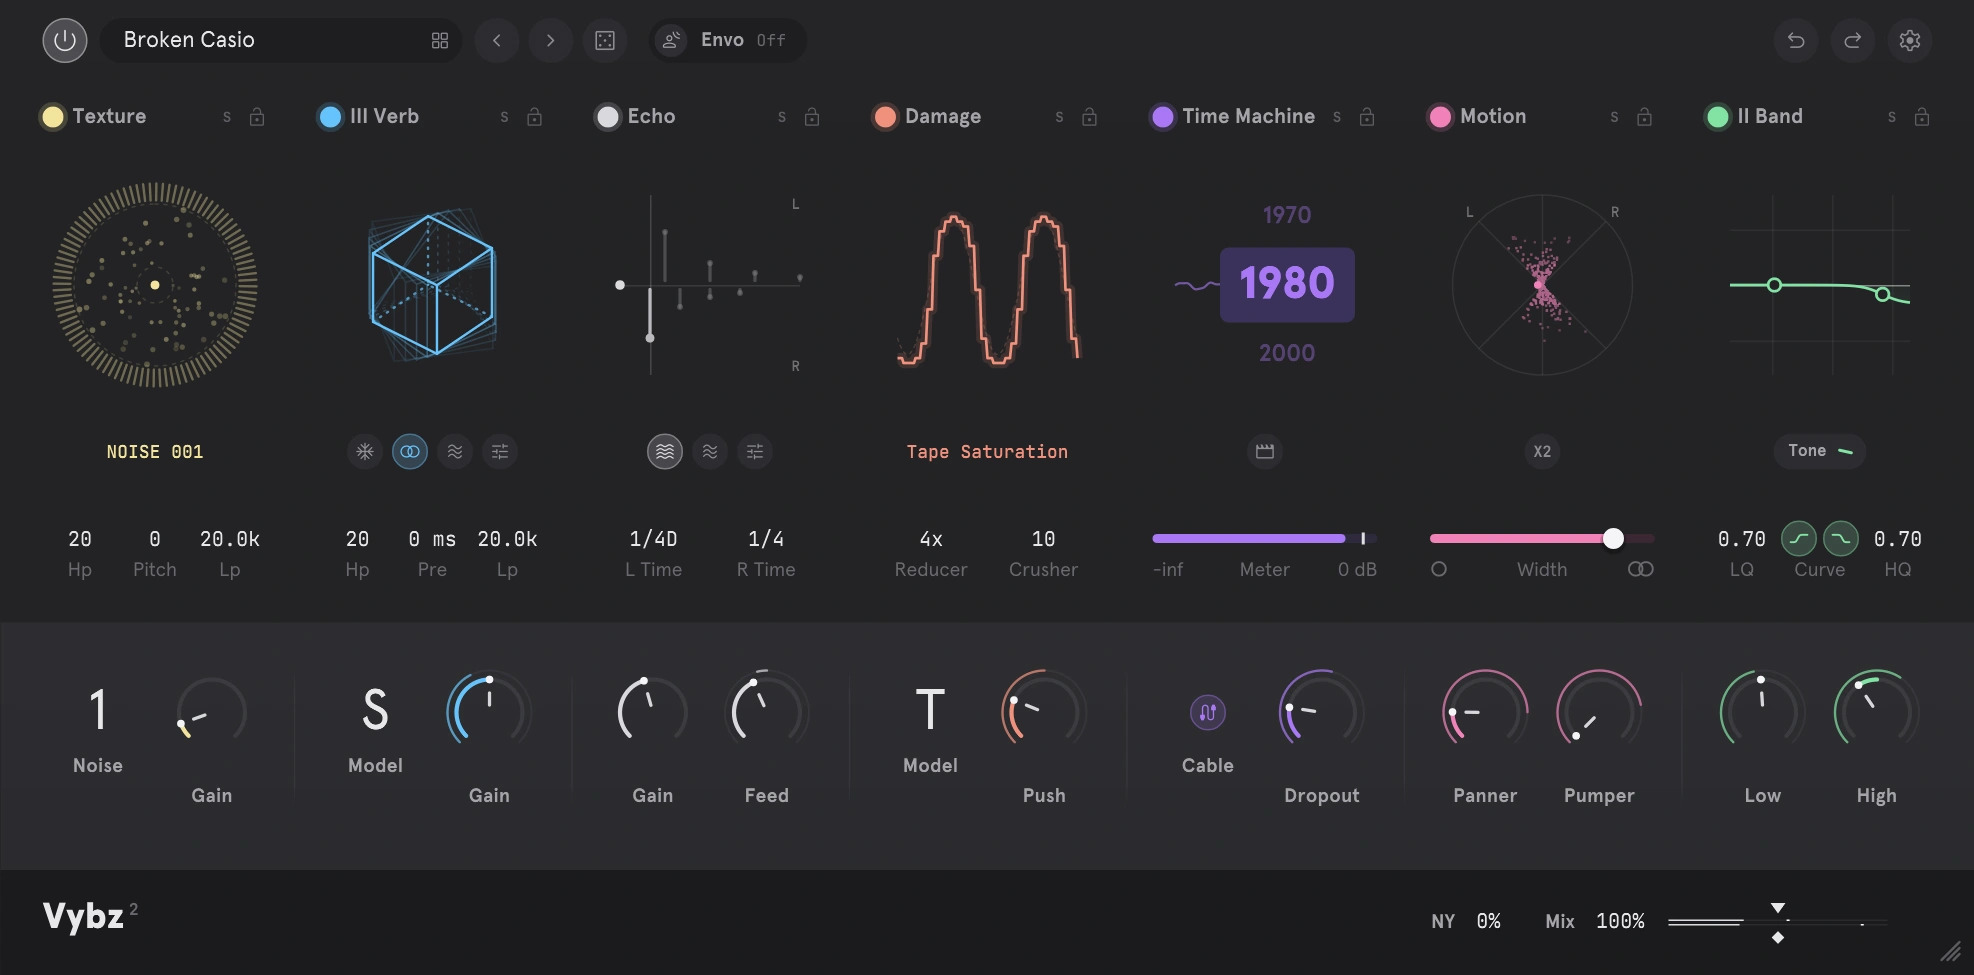Toggle the Echo module dot
1974x975 pixels.
click(608, 117)
